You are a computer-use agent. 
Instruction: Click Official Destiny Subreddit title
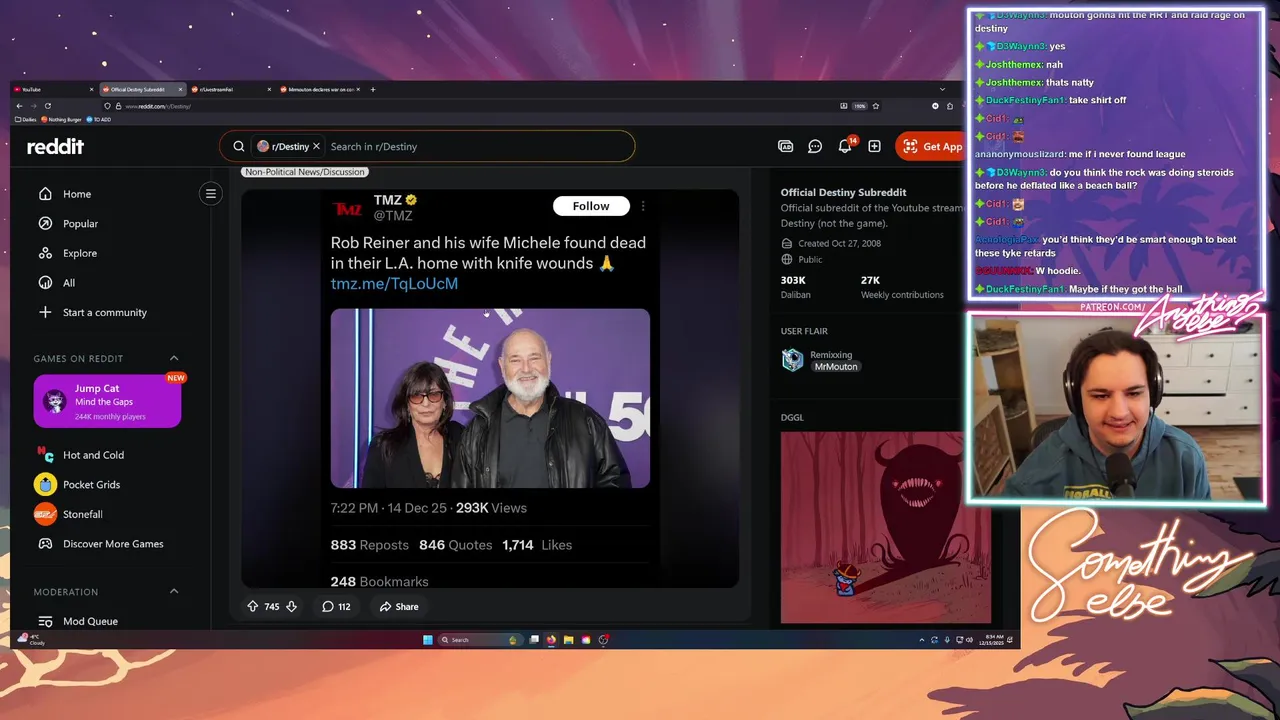[843, 192]
